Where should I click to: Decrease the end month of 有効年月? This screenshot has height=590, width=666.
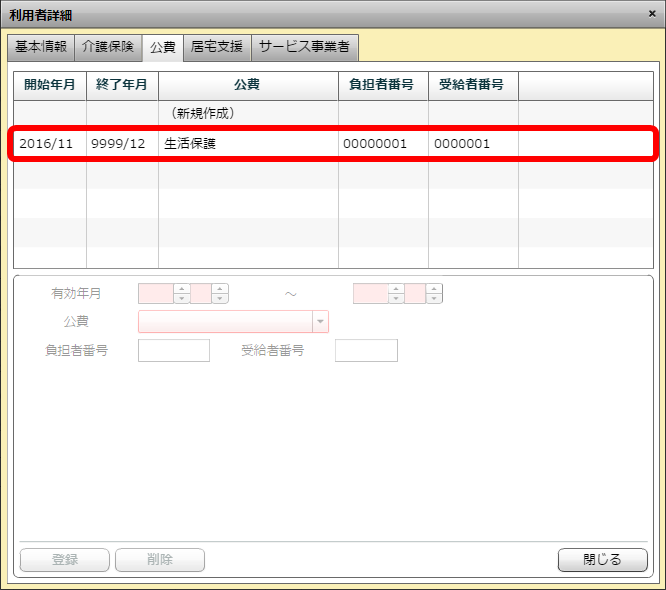point(434,299)
